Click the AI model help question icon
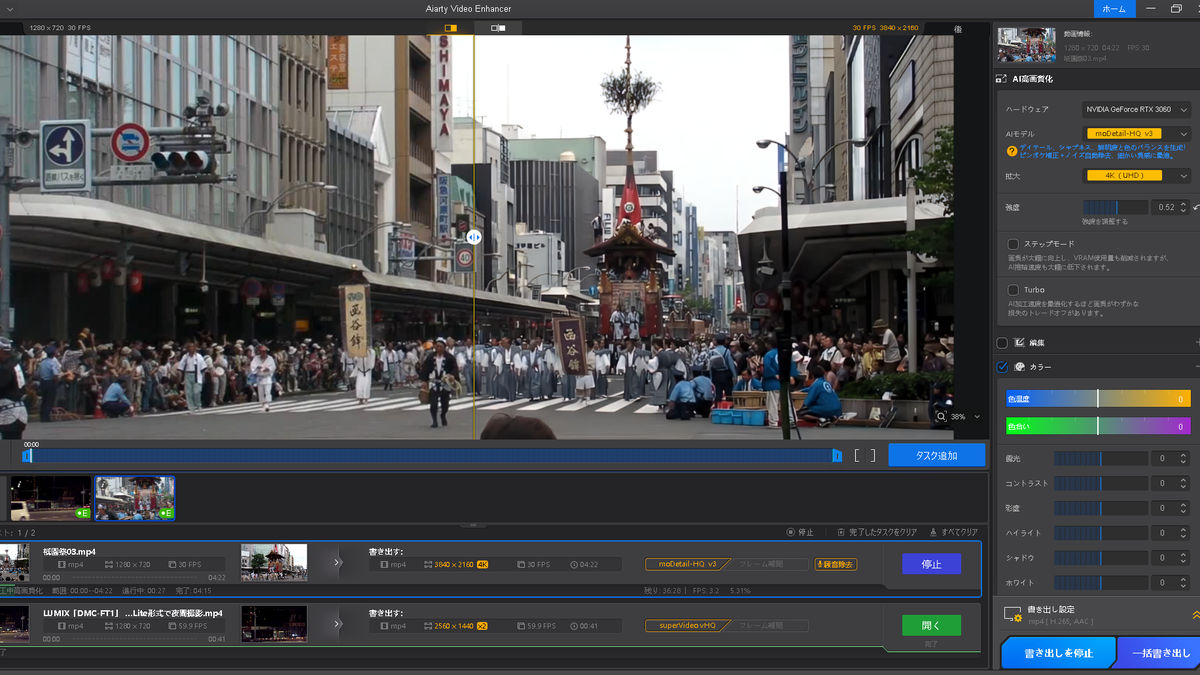The image size is (1200, 675). (1012, 151)
